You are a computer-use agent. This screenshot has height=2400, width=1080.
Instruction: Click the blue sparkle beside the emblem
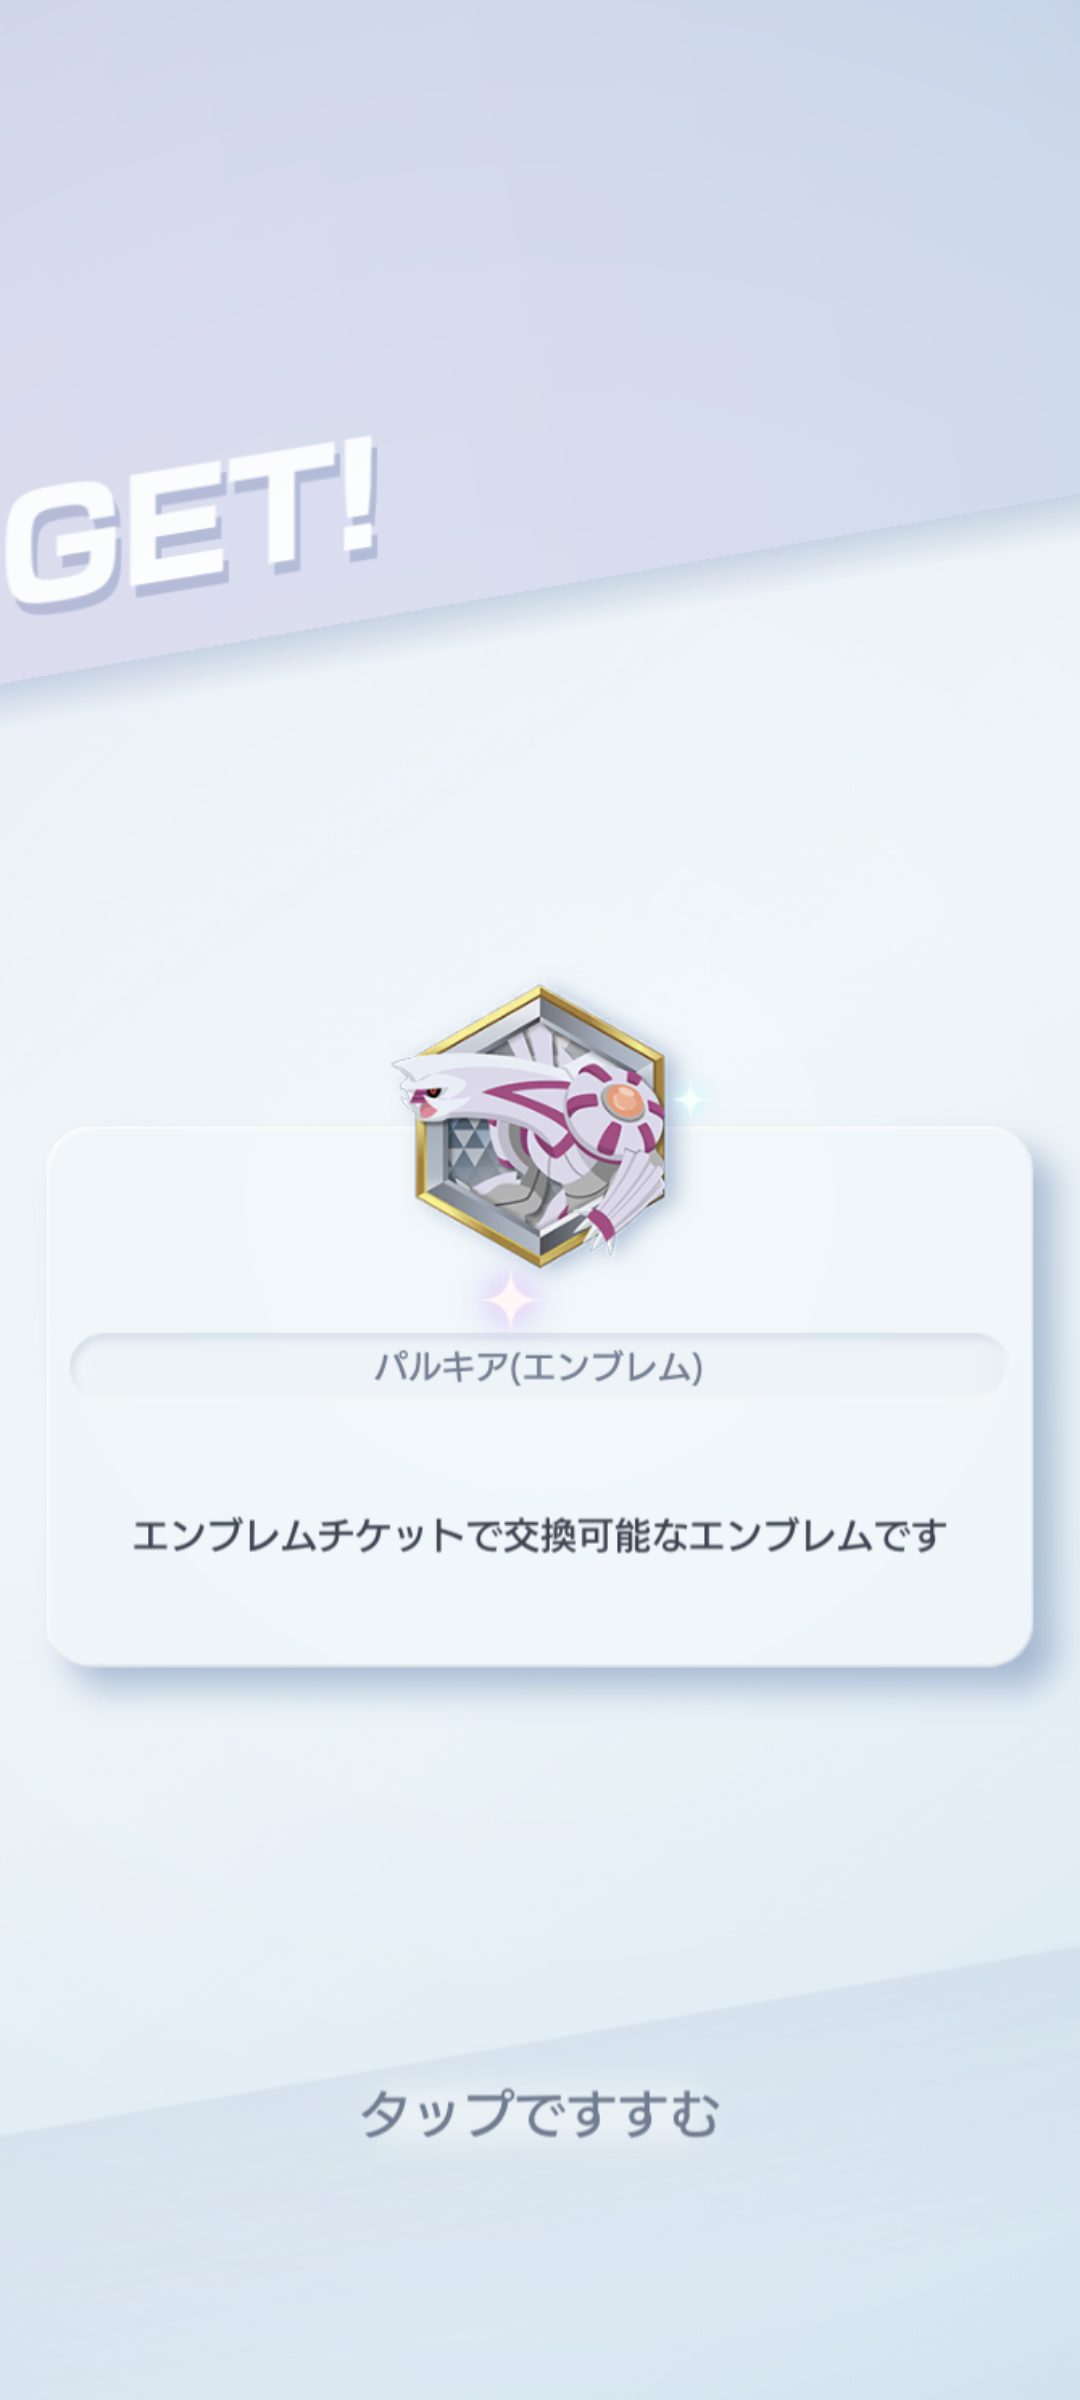point(689,1099)
